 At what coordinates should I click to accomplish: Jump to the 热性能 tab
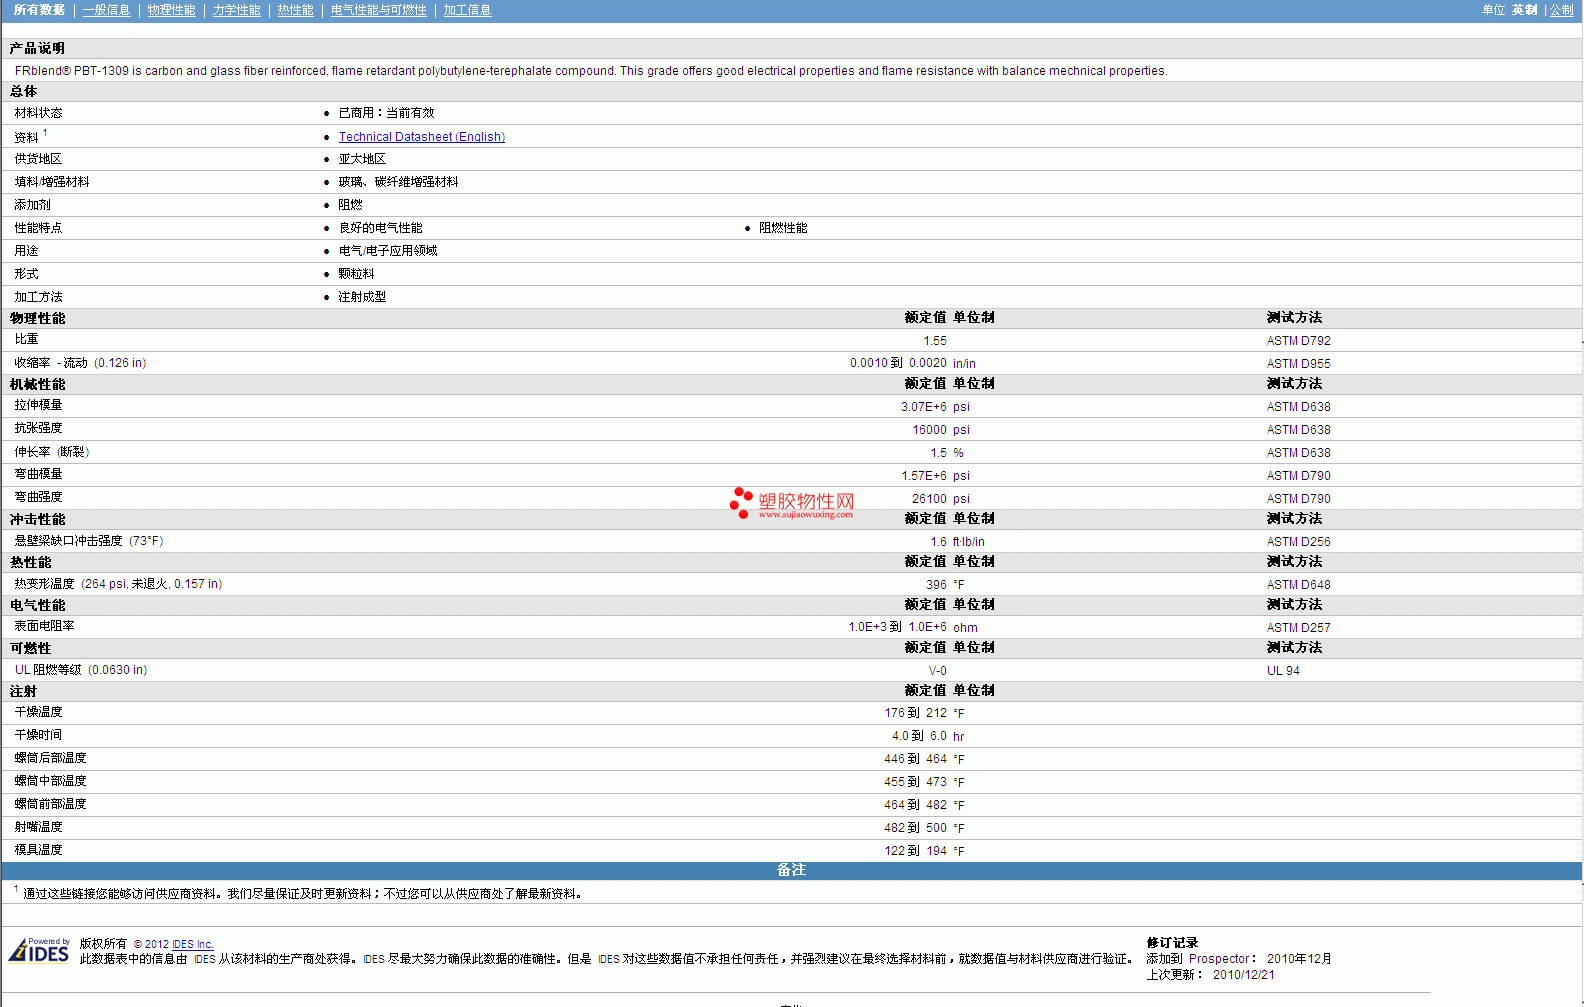click(295, 10)
